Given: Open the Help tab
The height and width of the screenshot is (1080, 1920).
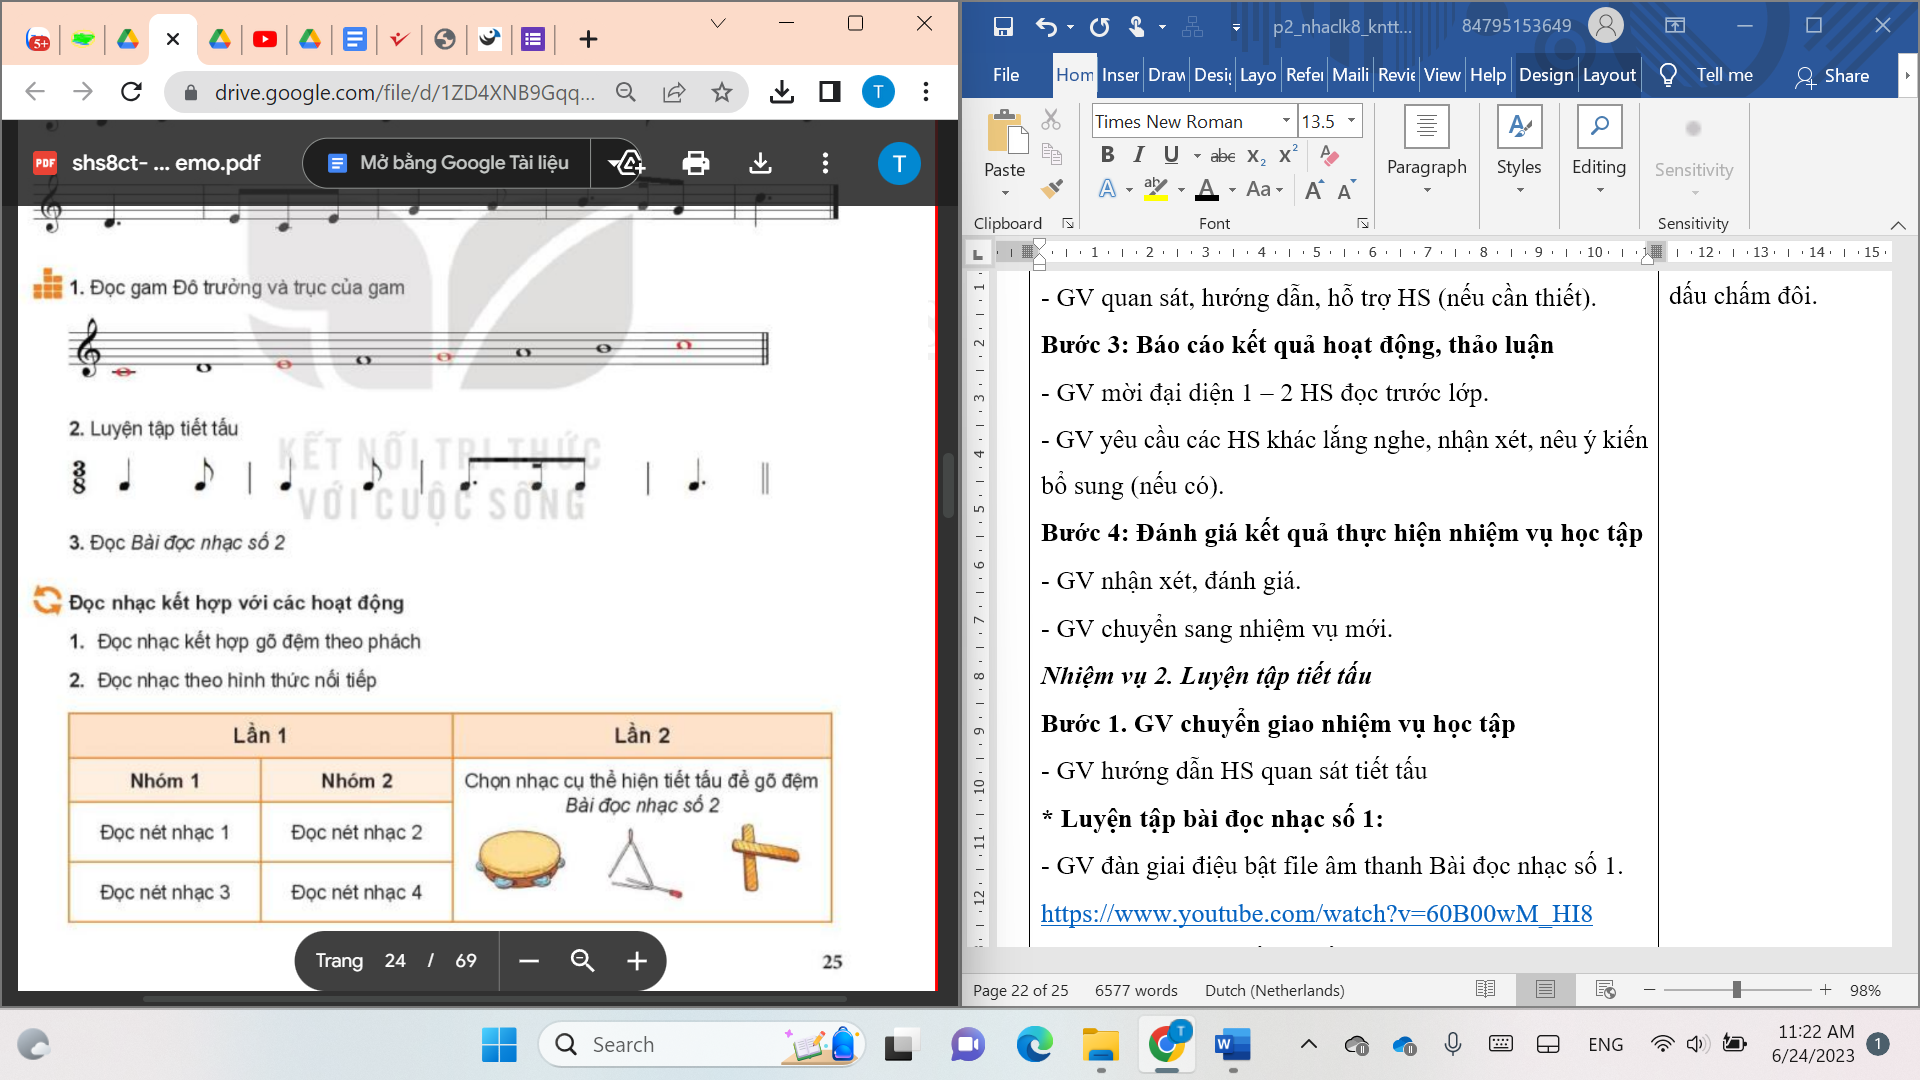Looking at the screenshot, I should point(1488,75).
